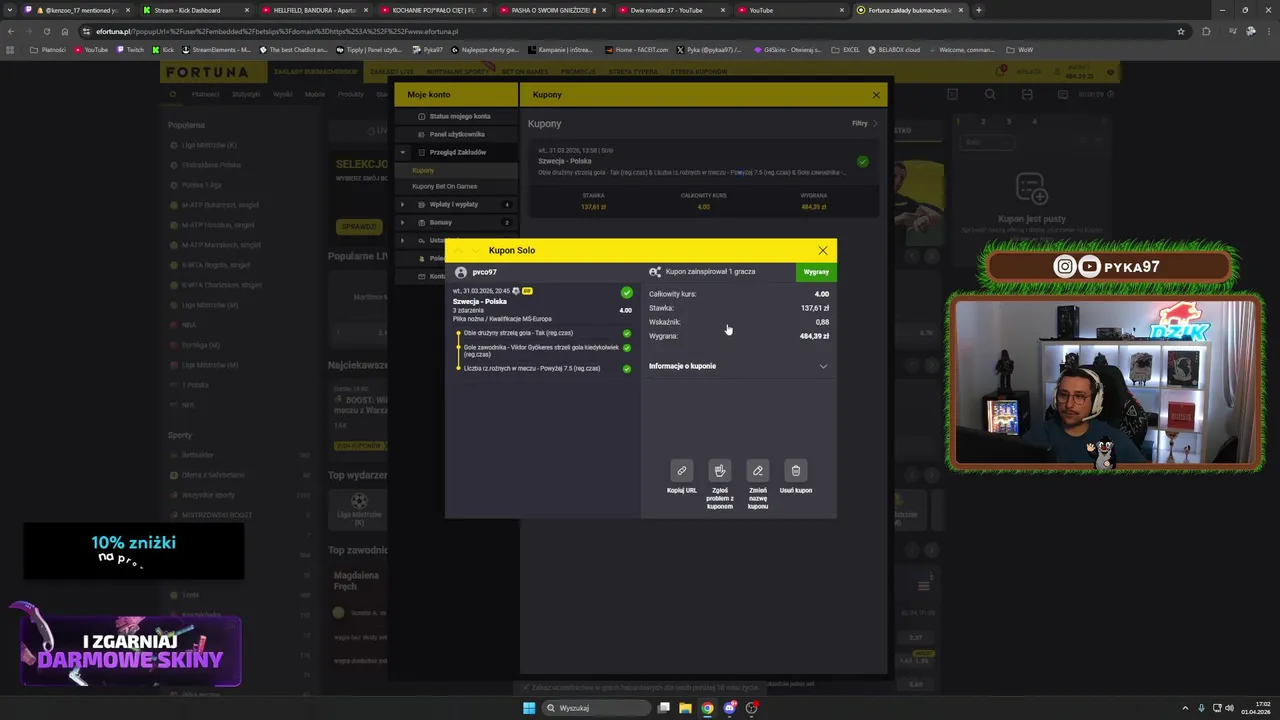Click Piłka nożna / Kwalifikacje MŚ-Europa text
The width and height of the screenshot is (1280, 720).
point(502,319)
